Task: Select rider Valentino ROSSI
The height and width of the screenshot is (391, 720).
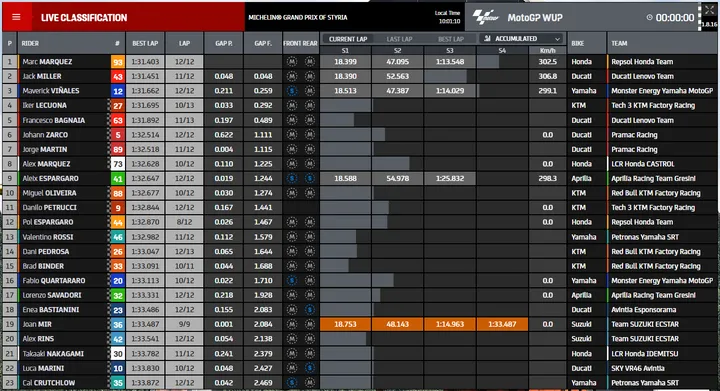Action: click(47, 237)
